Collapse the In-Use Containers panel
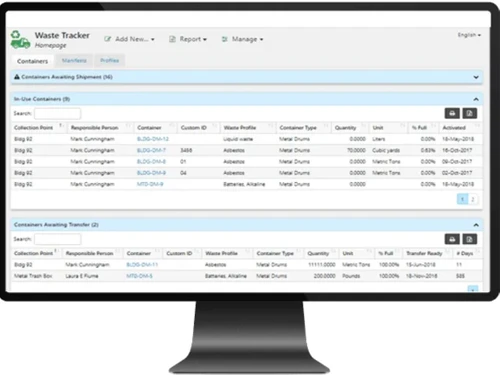The image size is (500, 375). point(476,99)
